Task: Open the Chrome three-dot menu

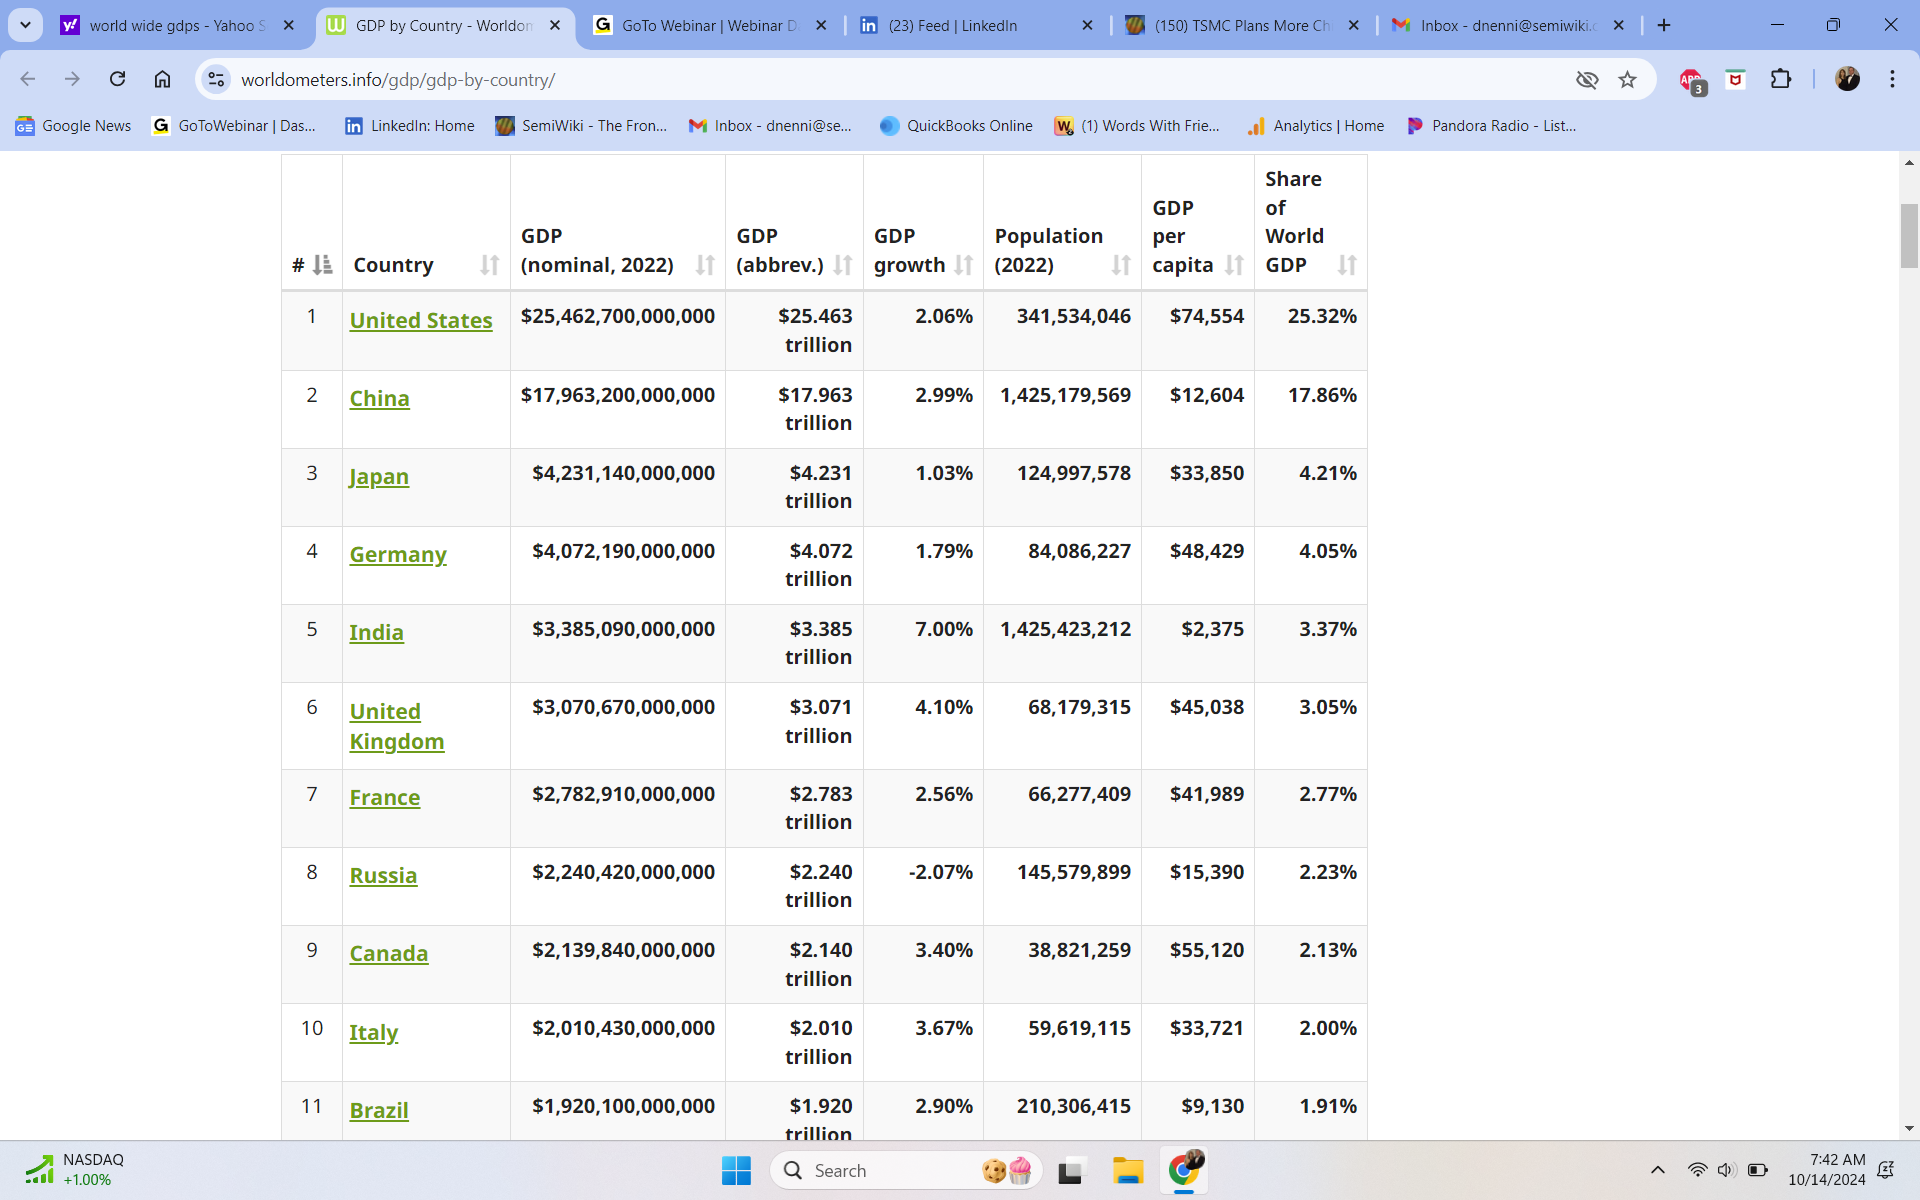Action: (x=1892, y=79)
